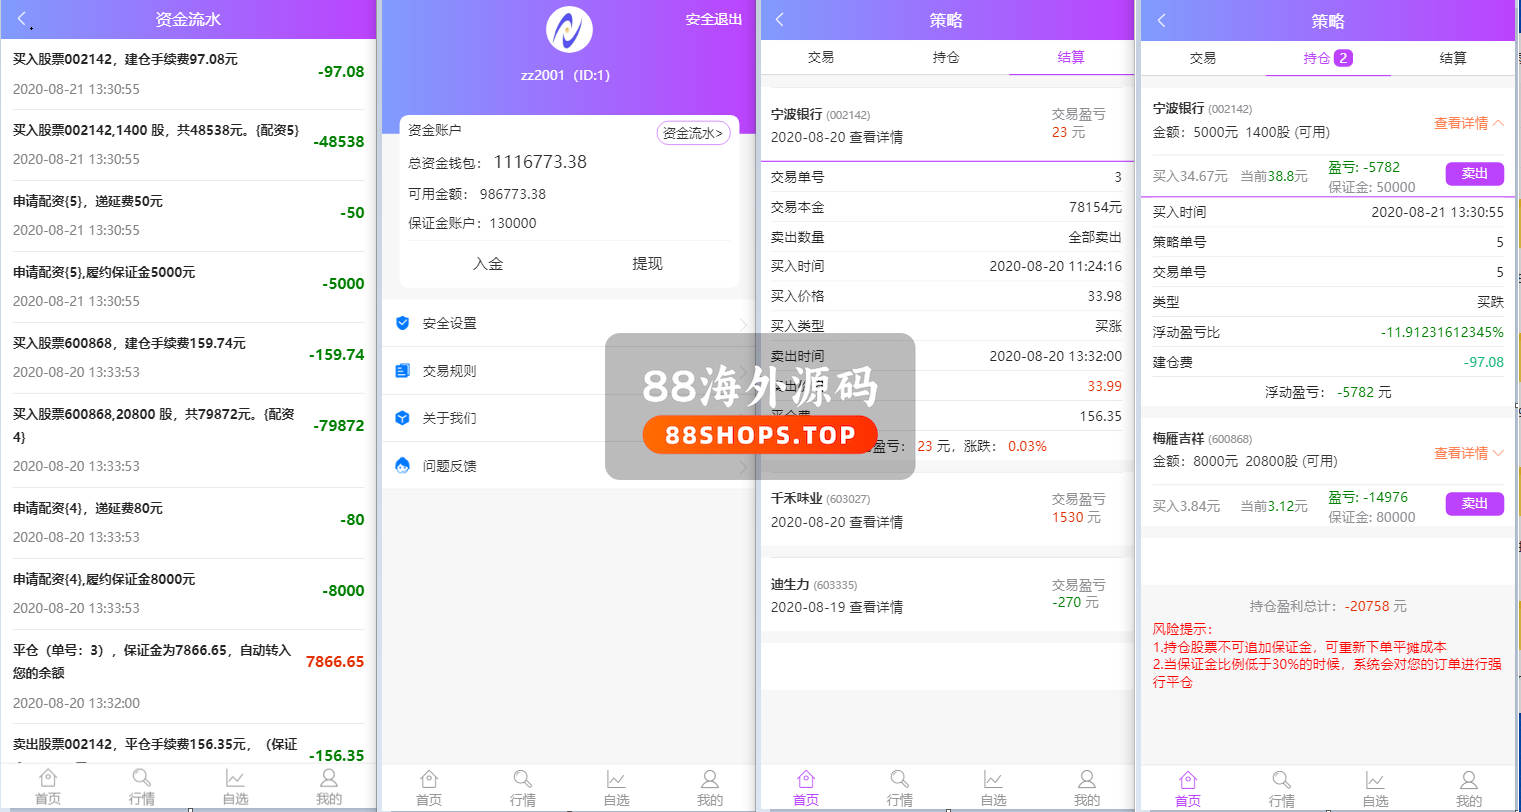The width and height of the screenshot is (1521, 812).
Task: Select 结算 tab in the 持仓 panel
Action: (1453, 58)
